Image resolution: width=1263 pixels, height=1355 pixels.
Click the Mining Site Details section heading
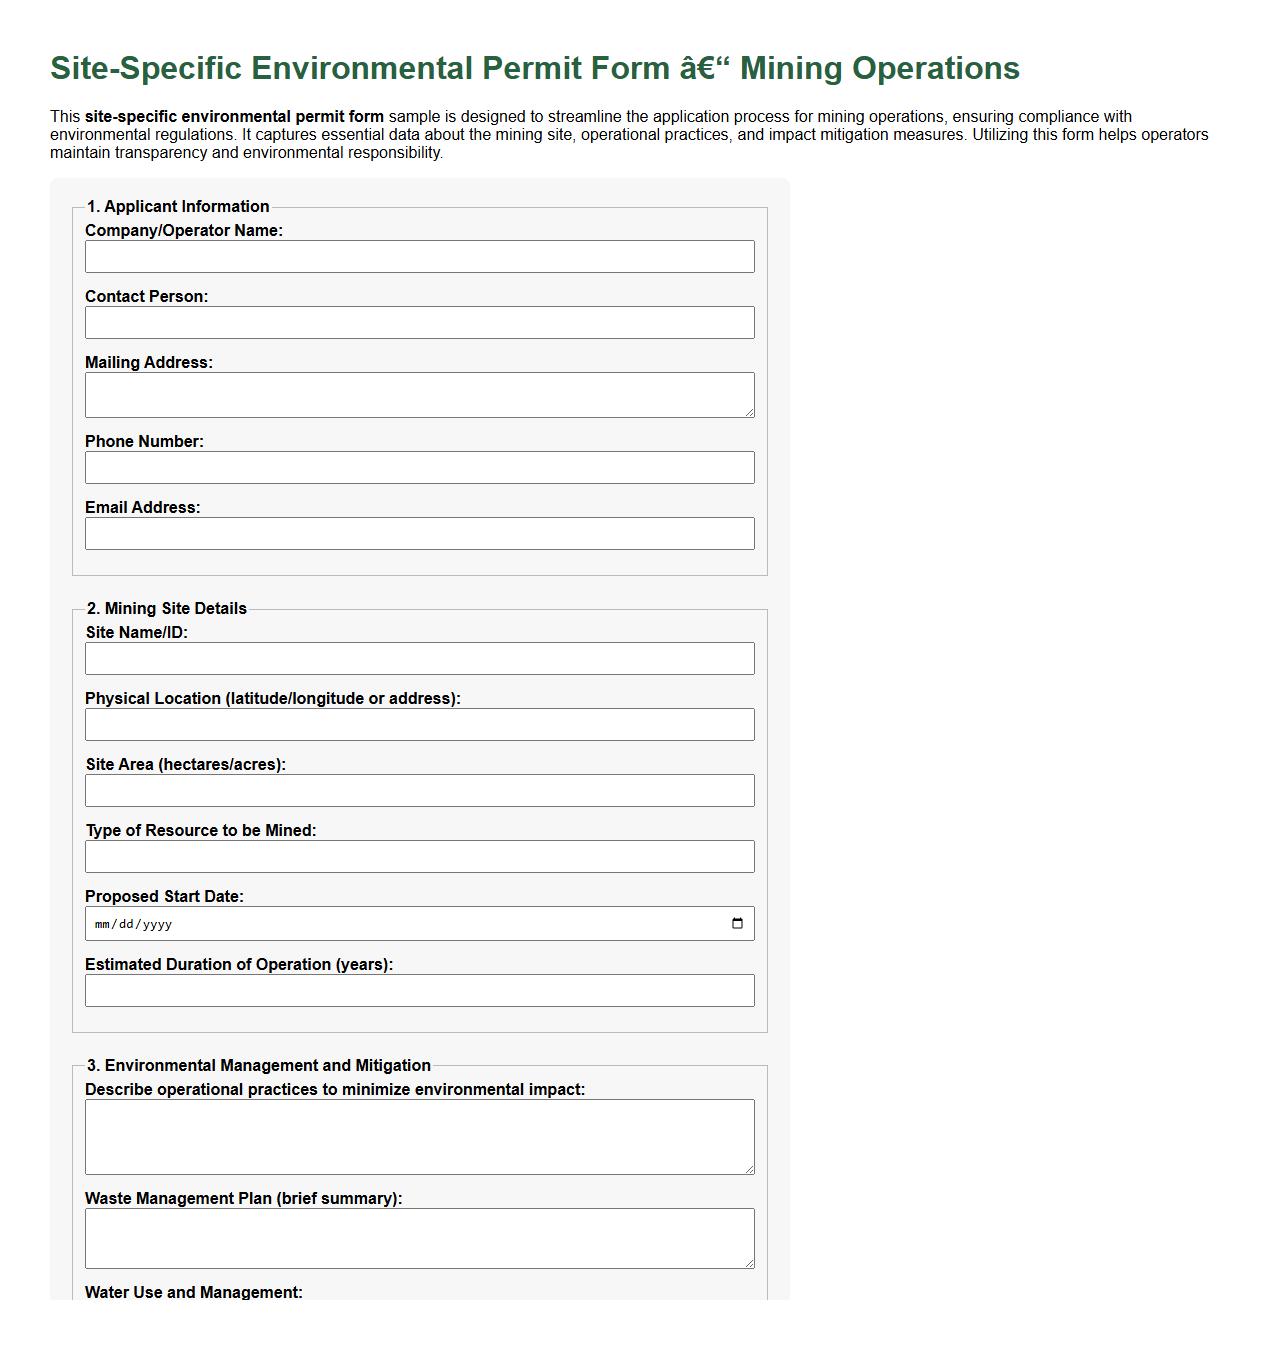[167, 608]
